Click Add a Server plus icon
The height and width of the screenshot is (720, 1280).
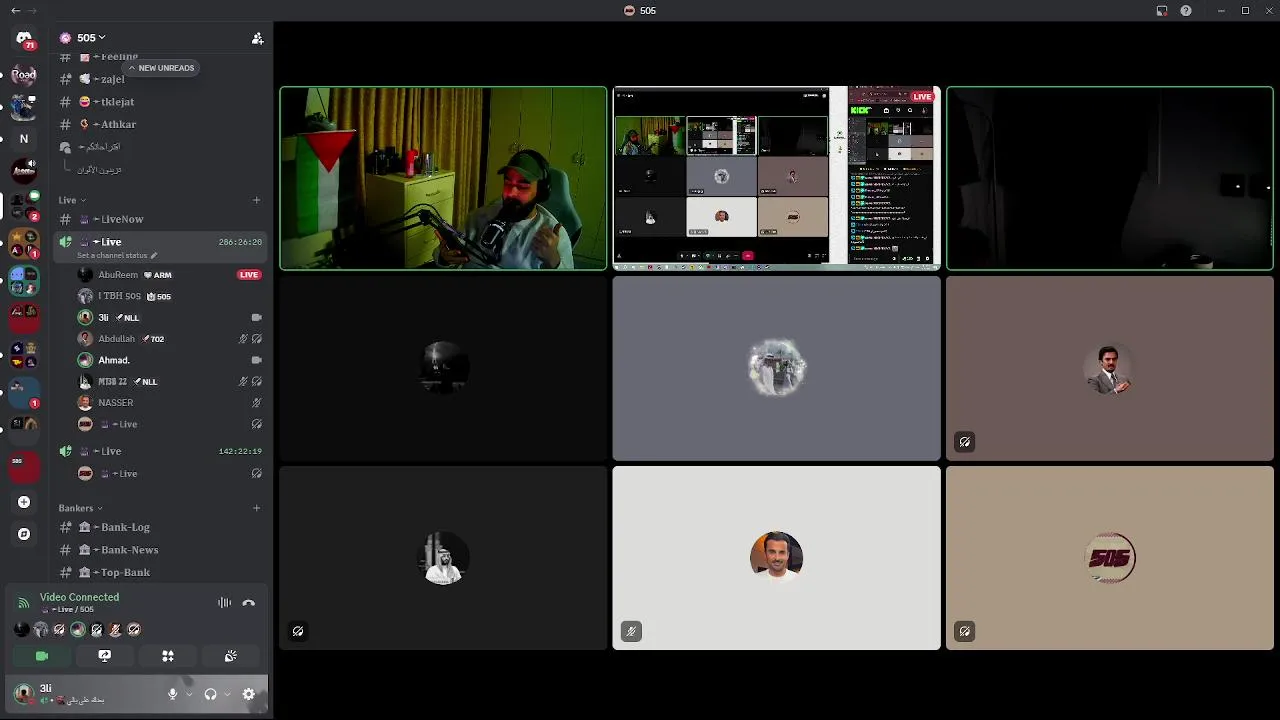[x=24, y=502]
